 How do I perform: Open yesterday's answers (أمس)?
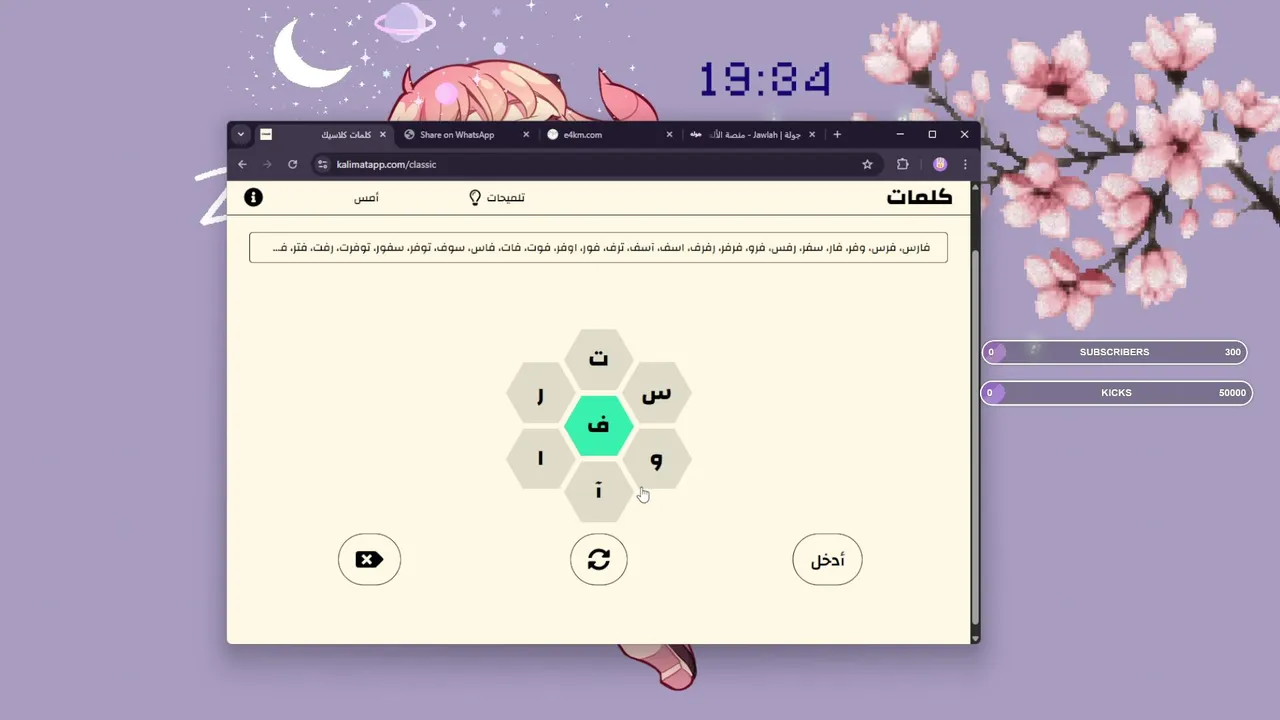366,198
